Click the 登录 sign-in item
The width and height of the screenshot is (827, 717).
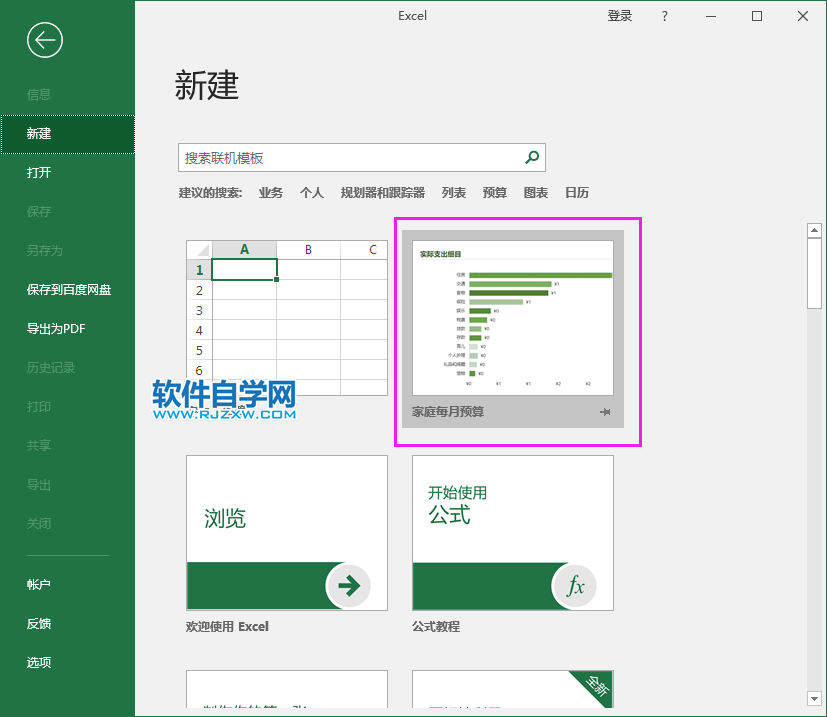click(619, 16)
